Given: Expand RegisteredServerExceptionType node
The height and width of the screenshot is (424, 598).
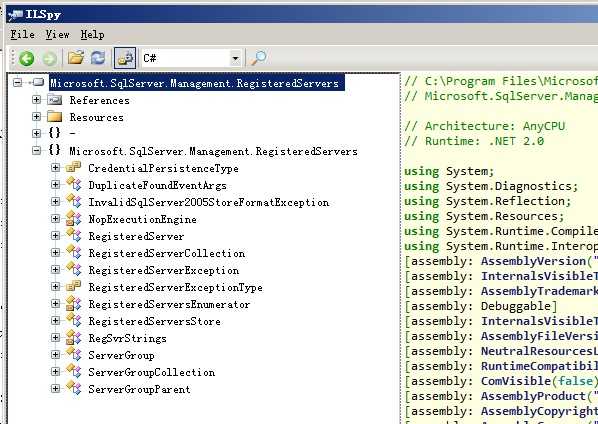Looking at the screenshot, I should pyautogui.click(x=55, y=286).
